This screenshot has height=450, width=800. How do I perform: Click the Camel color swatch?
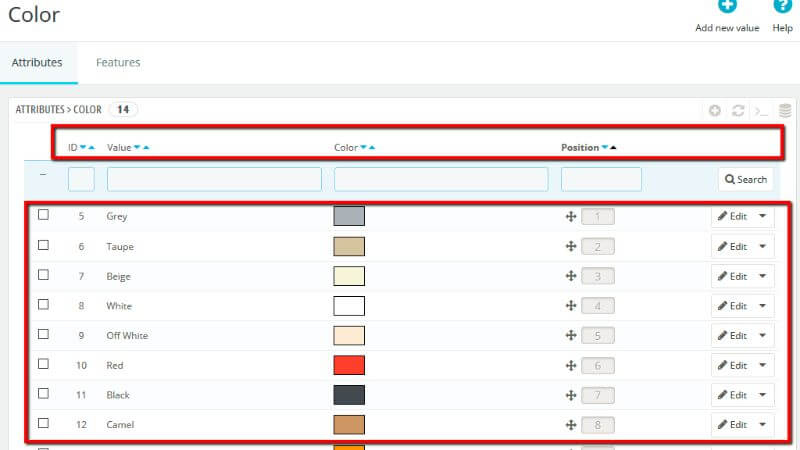click(x=349, y=424)
